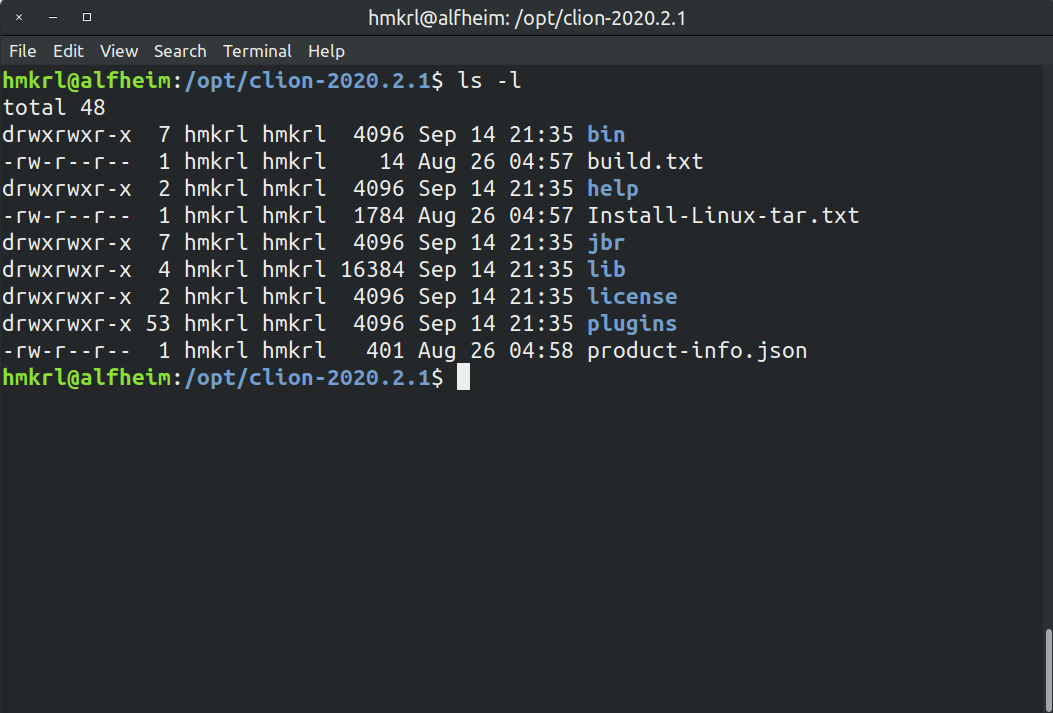Screen dimensions: 1053x713
Task: Click the size value 401
Action: pos(385,350)
